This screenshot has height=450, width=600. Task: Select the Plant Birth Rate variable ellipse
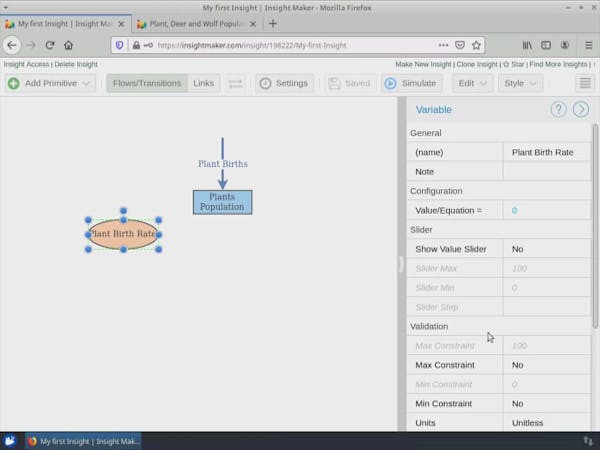pos(123,234)
